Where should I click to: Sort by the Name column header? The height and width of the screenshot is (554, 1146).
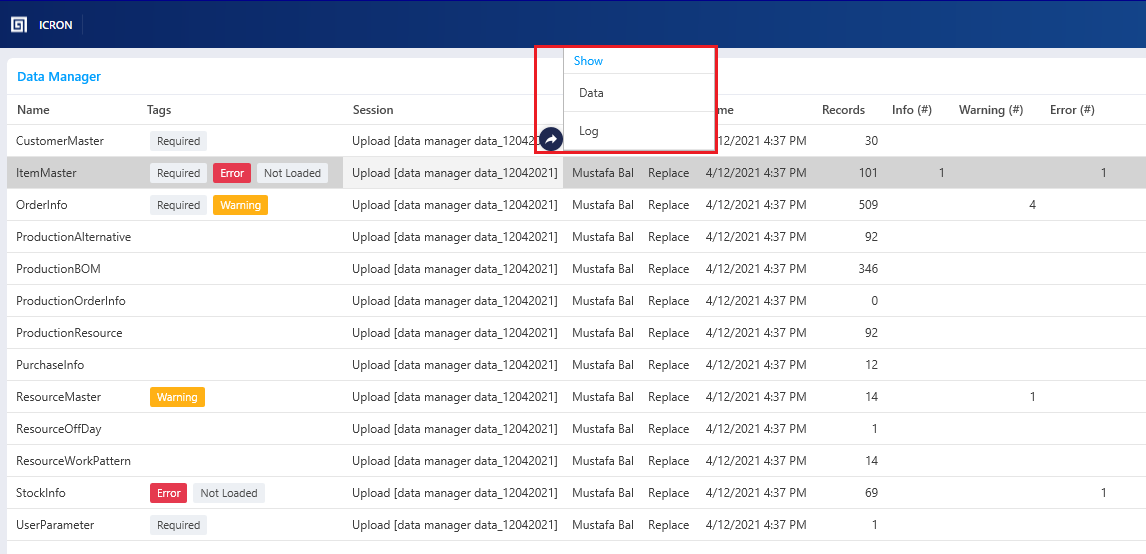(x=33, y=110)
